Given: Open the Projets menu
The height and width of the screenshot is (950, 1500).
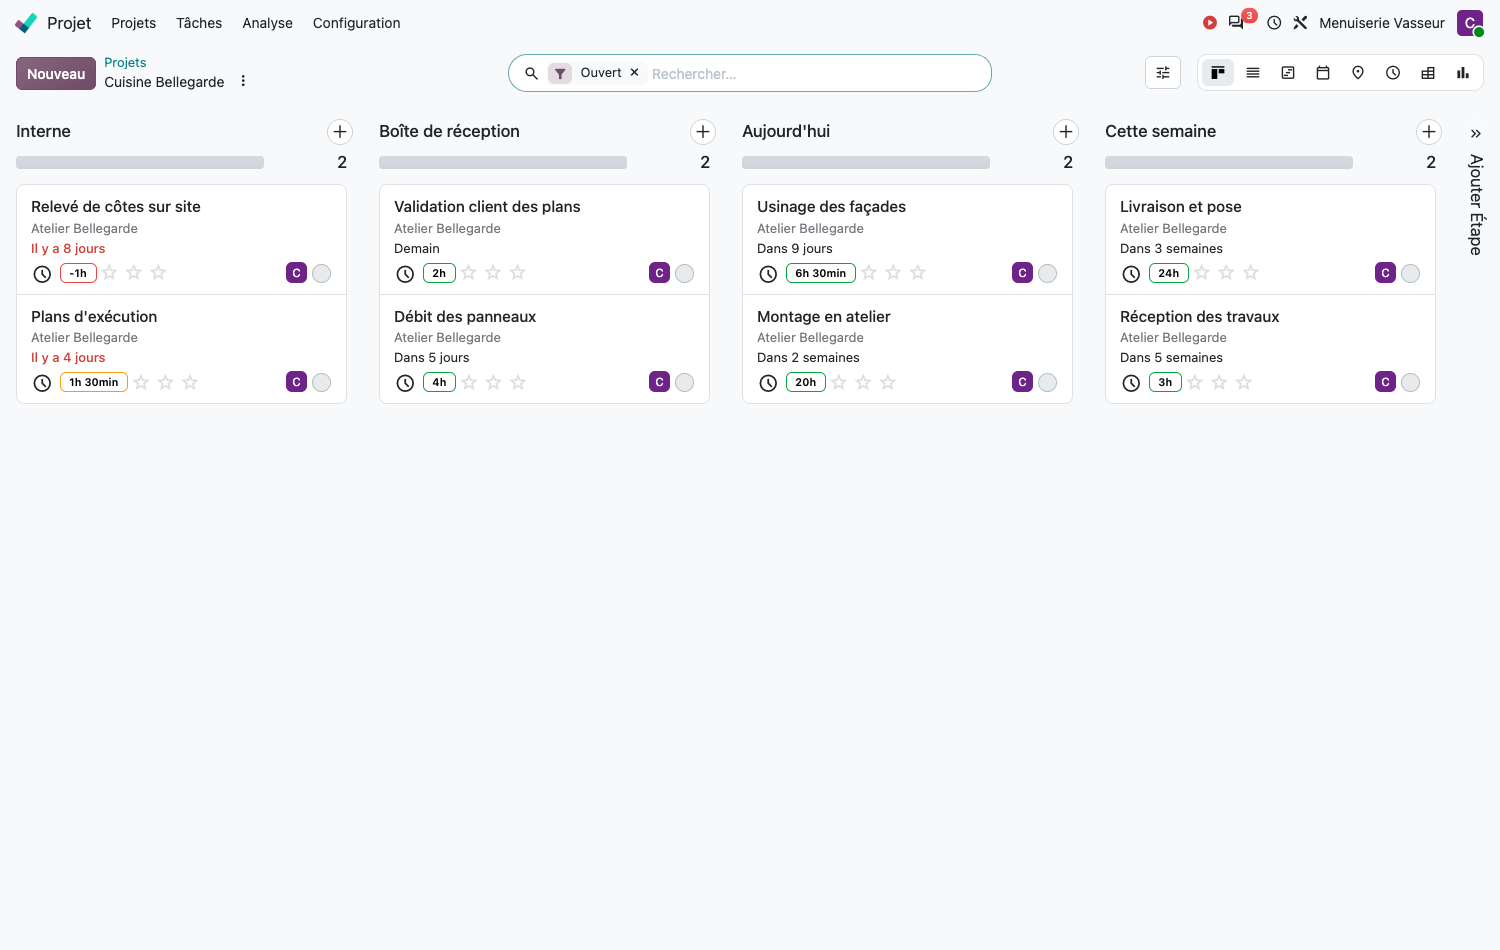Looking at the screenshot, I should (x=134, y=23).
